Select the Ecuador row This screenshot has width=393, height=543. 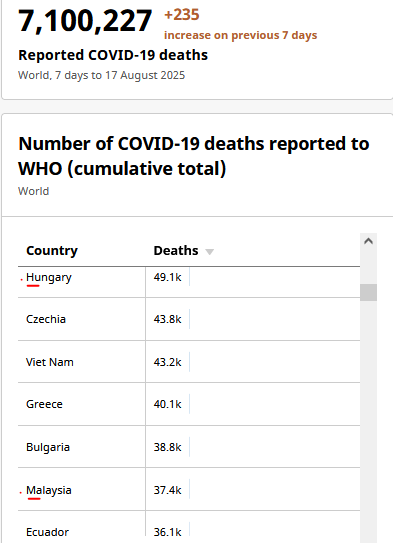[189, 527]
